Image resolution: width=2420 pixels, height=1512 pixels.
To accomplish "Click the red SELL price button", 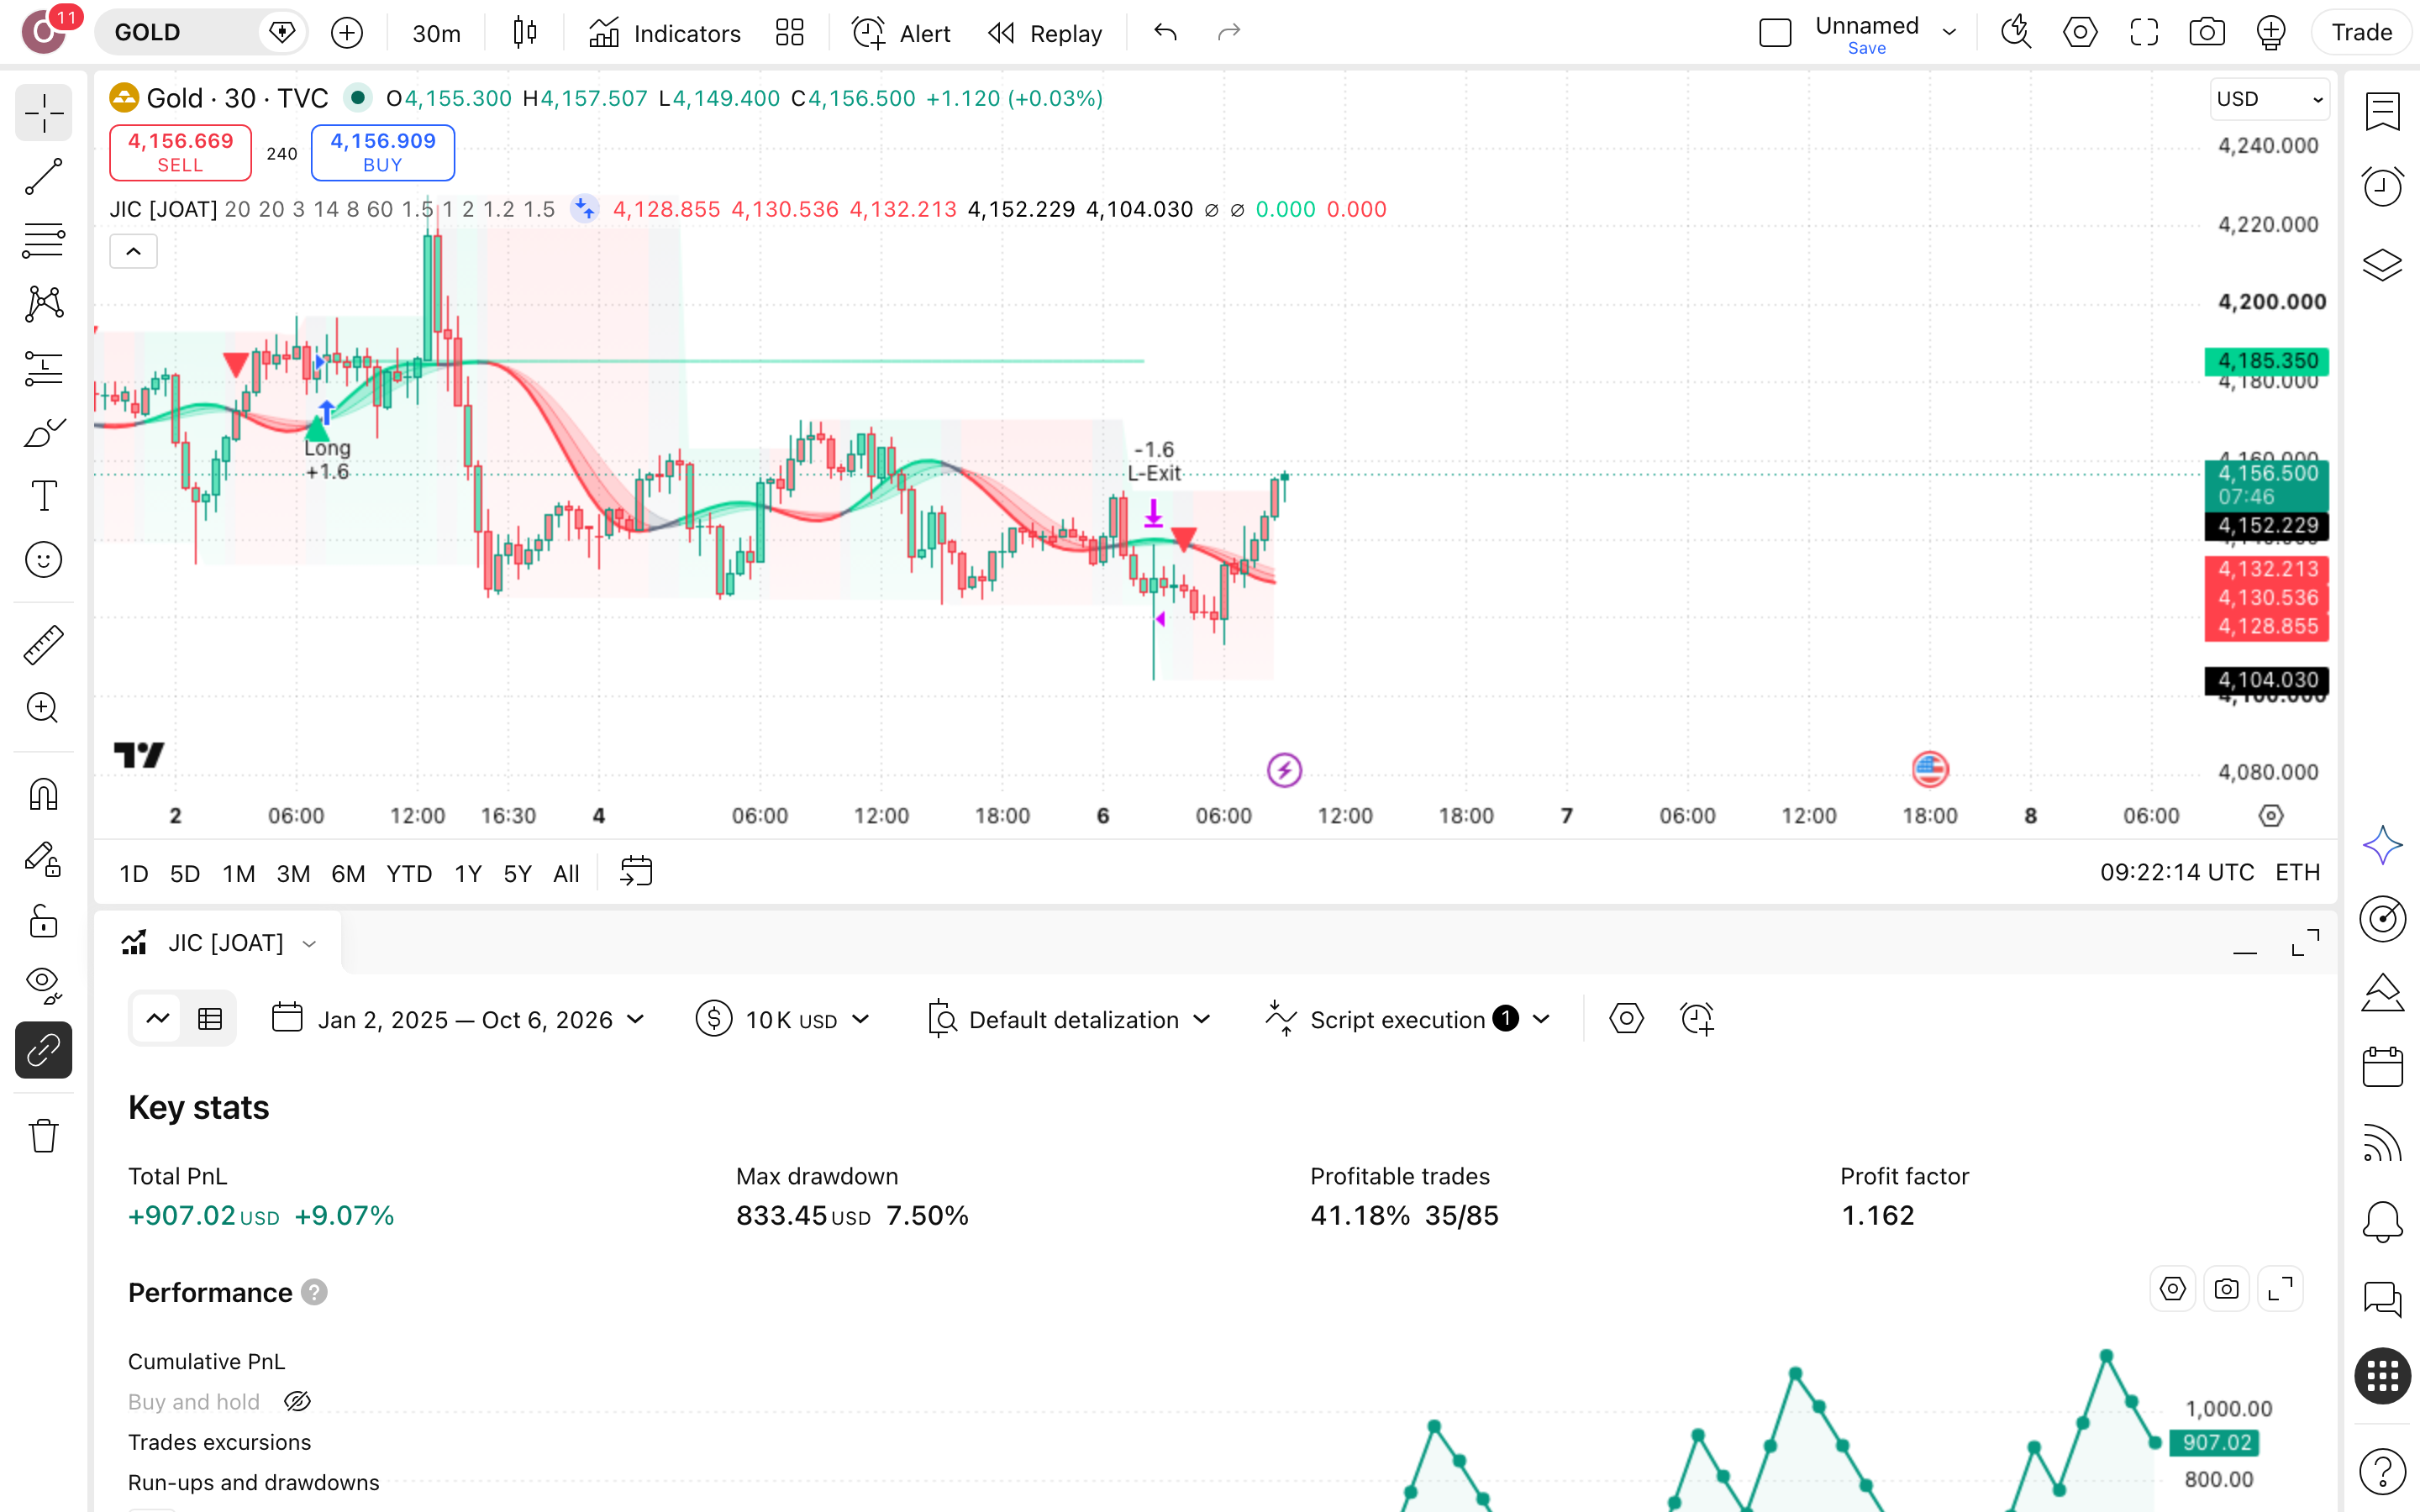I will click(180, 153).
